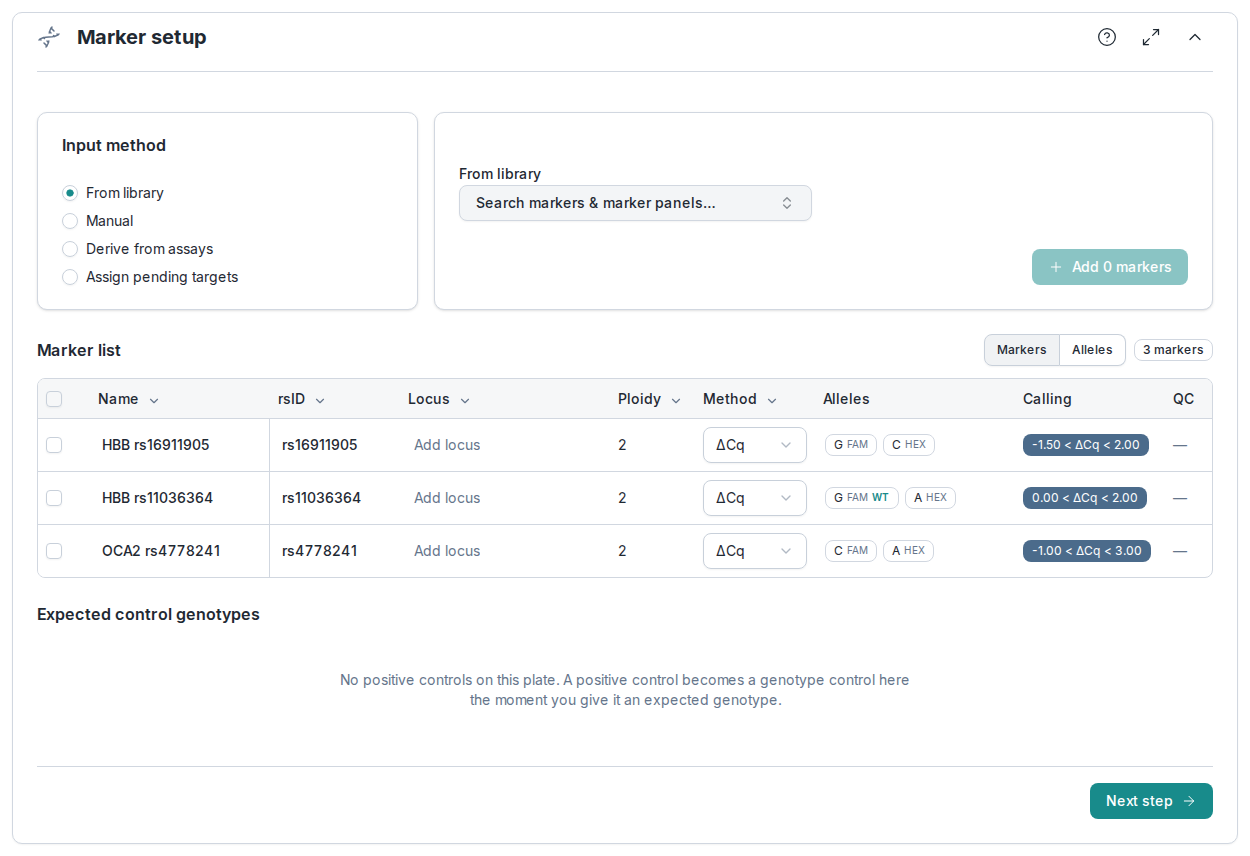This screenshot has height=856, width=1250.
Task: Click the -1.50 < ΔCq < 2.00 calling badge
Action: click(1086, 445)
